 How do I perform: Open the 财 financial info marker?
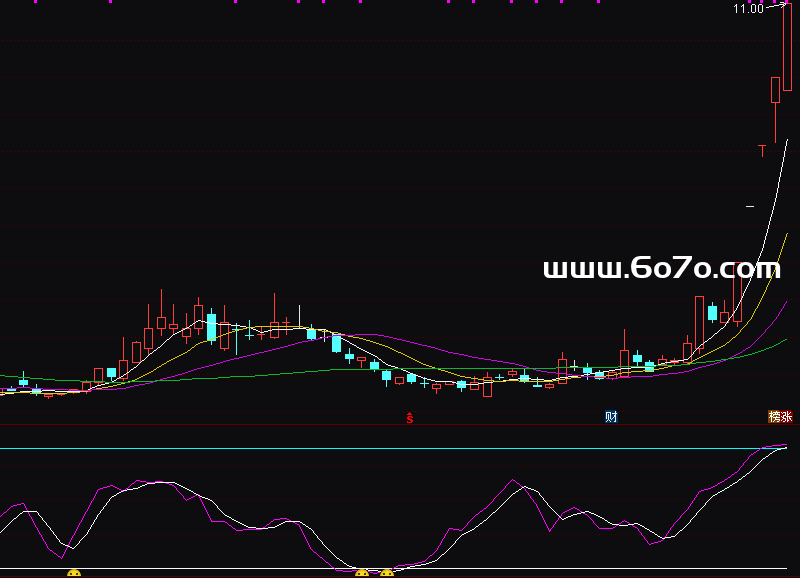(x=611, y=416)
